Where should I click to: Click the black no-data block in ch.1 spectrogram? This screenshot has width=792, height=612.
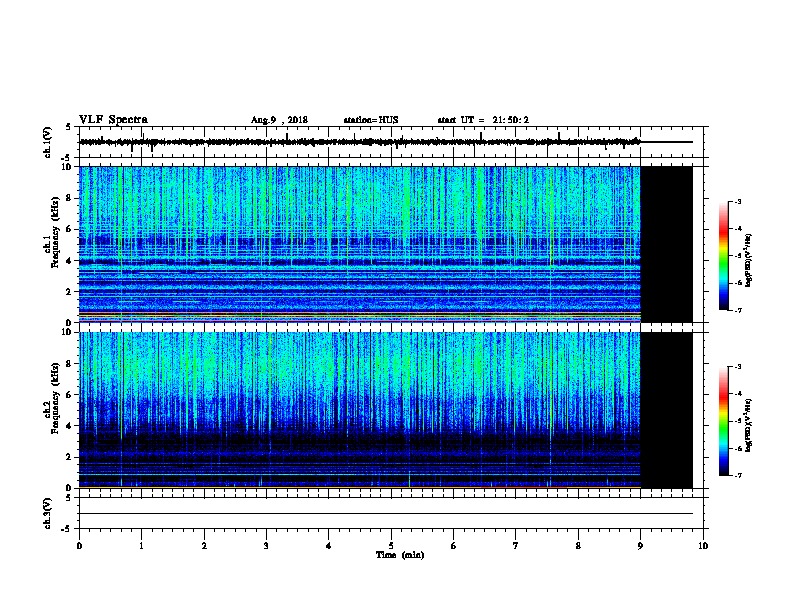coord(666,244)
